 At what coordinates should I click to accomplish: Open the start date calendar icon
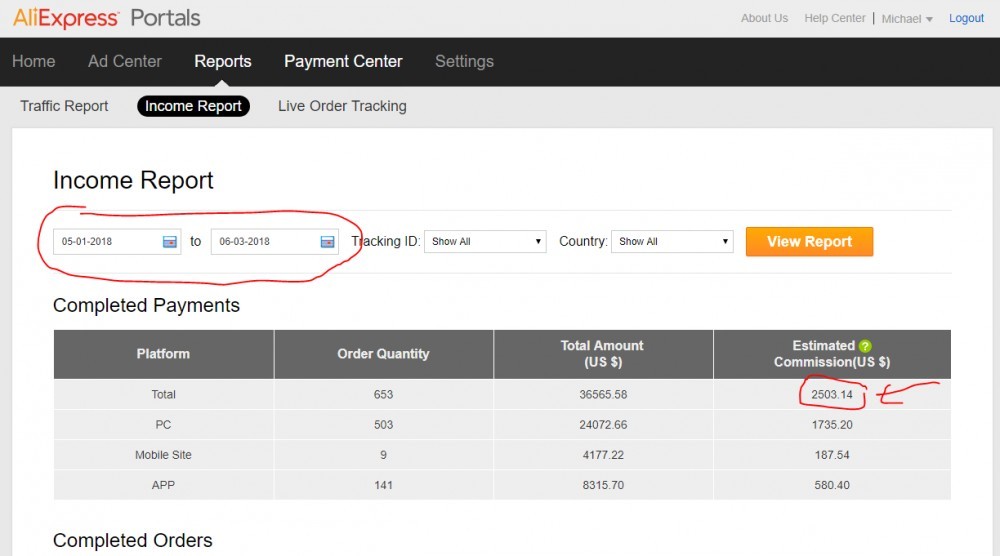[x=170, y=242]
